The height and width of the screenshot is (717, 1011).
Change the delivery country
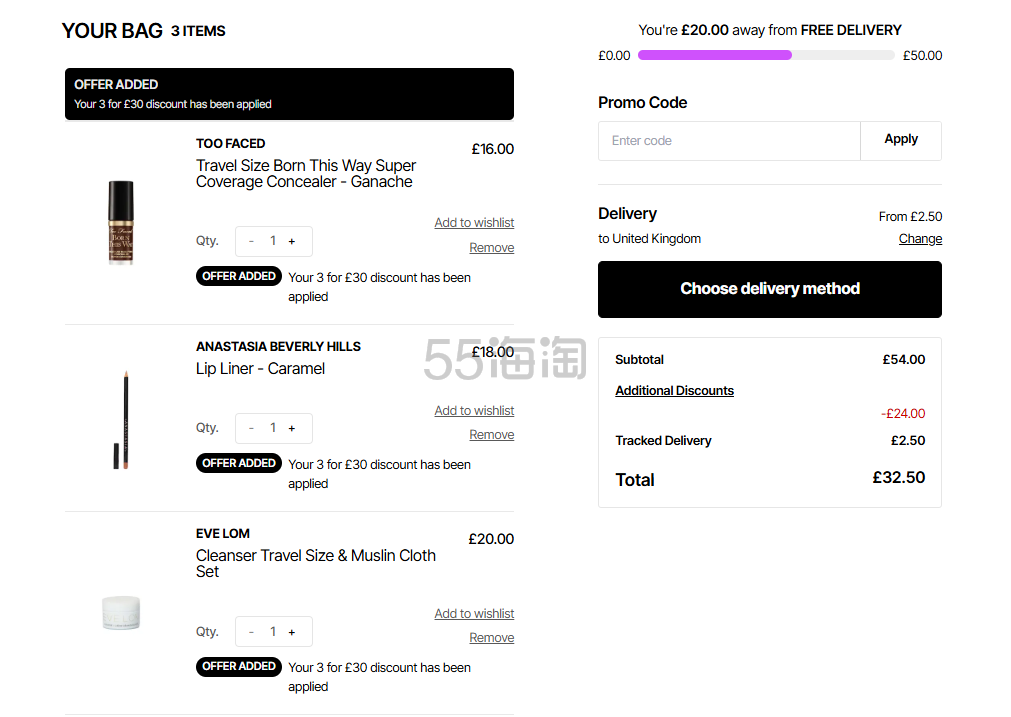click(x=920, y=239)
